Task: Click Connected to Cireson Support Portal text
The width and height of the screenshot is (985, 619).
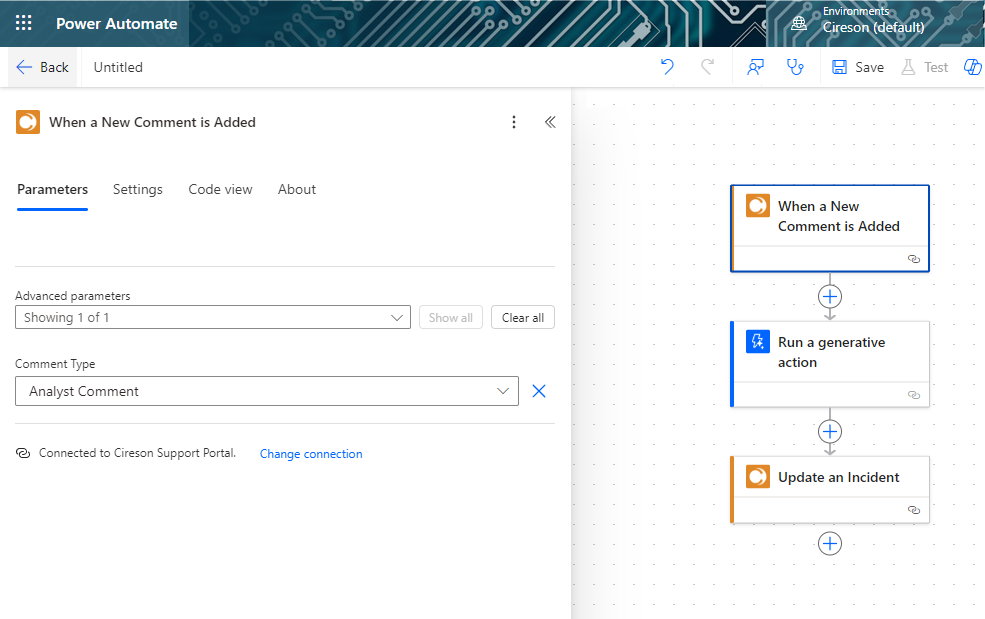Action: tap(138, 453)
